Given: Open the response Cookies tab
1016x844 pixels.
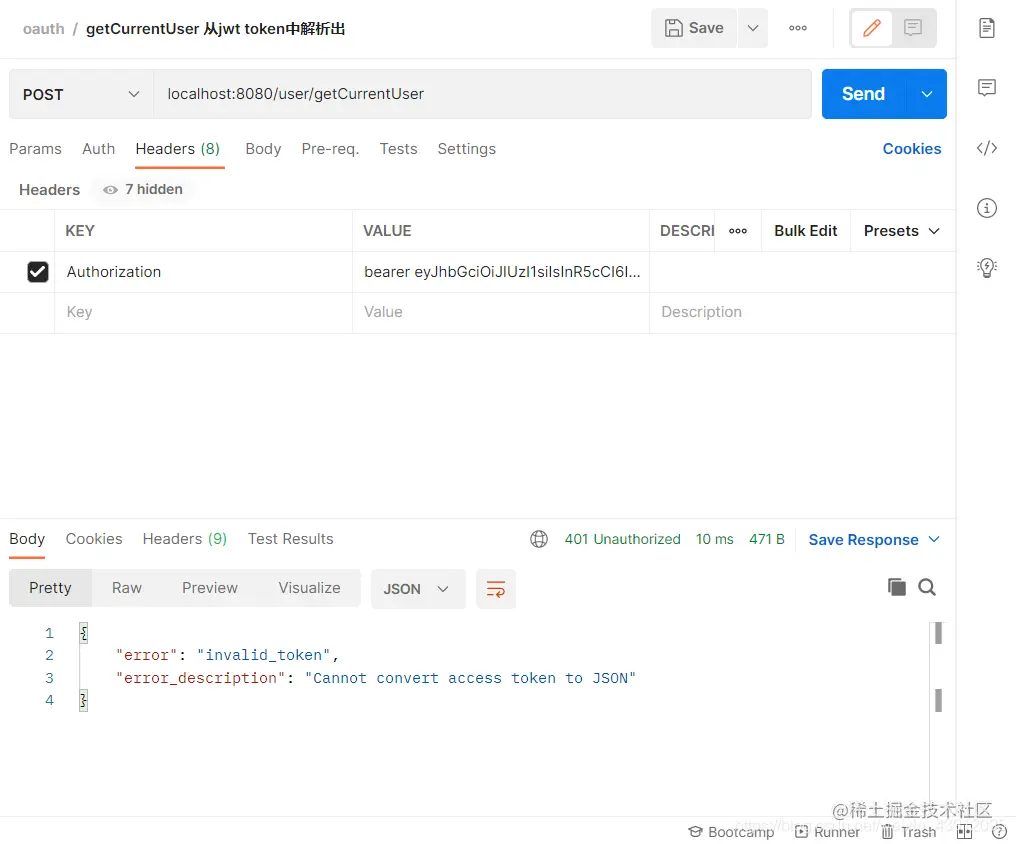Looking at the screenshot, I should point(94,539).
